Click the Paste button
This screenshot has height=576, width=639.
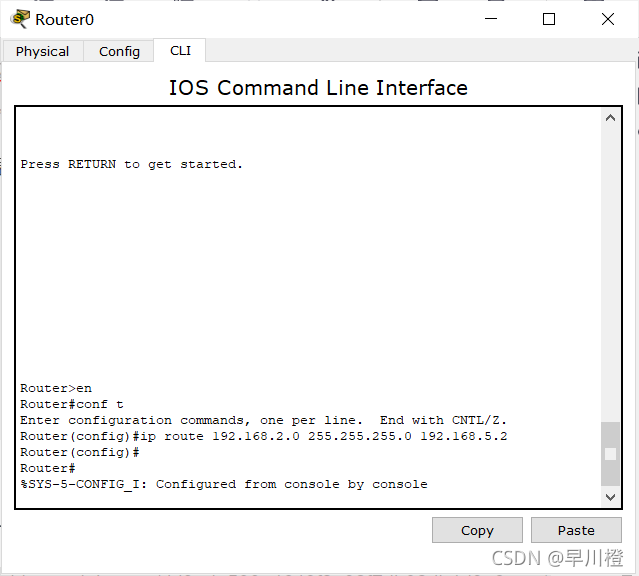click(x=576, y=530)
